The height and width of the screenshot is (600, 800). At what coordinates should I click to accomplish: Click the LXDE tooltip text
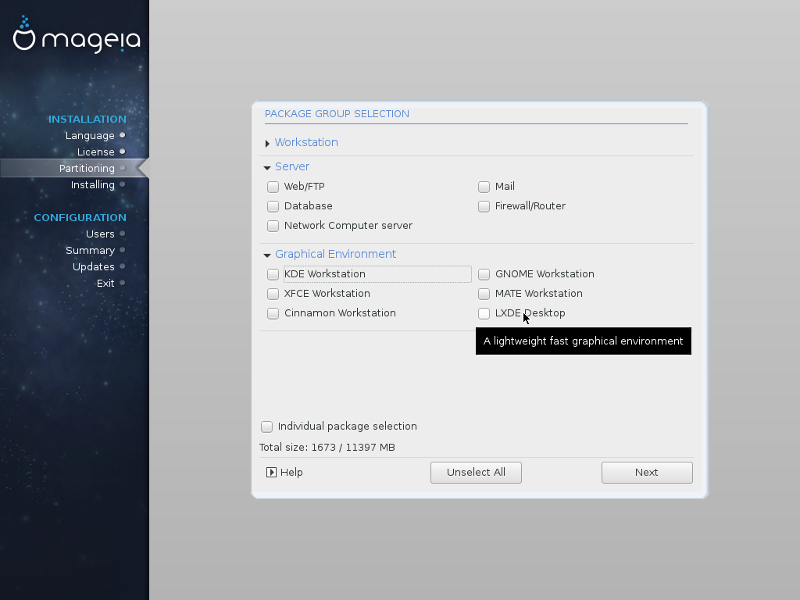583,341
